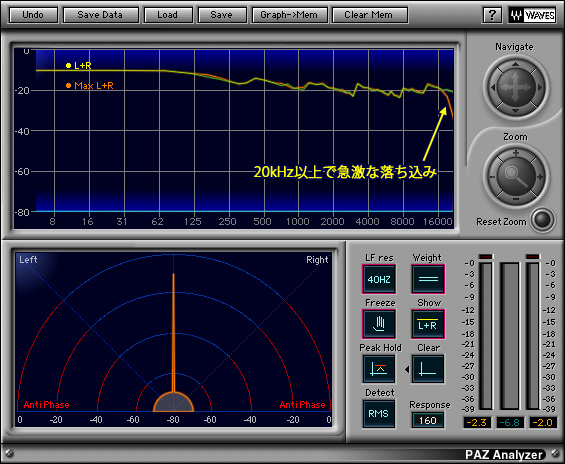Click the Load button in top toolbar
Viewport: 565px width, 464px height.
point(168,15)
